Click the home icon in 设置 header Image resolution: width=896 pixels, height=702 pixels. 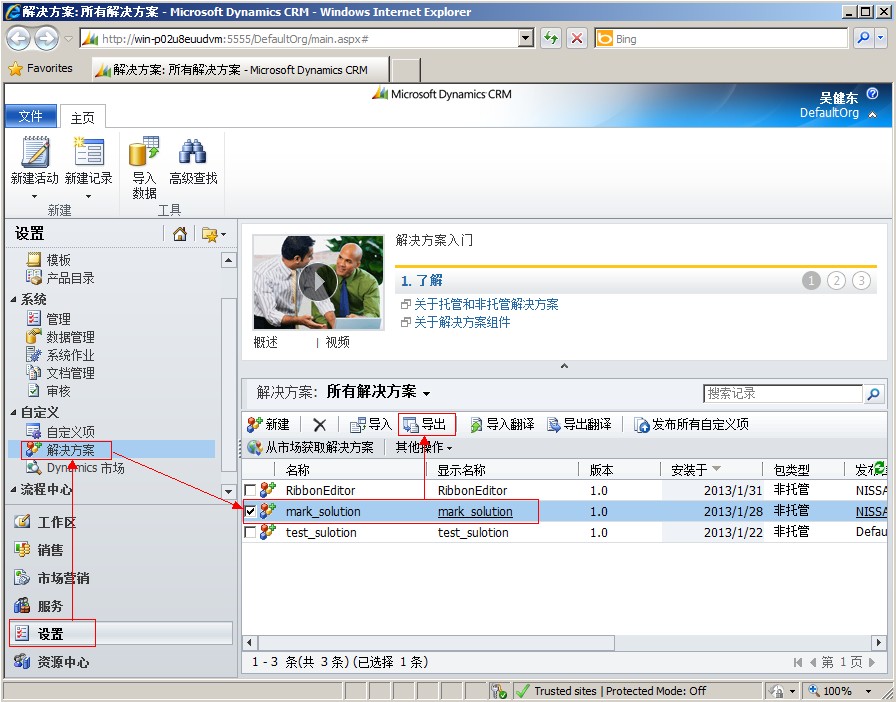pos(179,233)
